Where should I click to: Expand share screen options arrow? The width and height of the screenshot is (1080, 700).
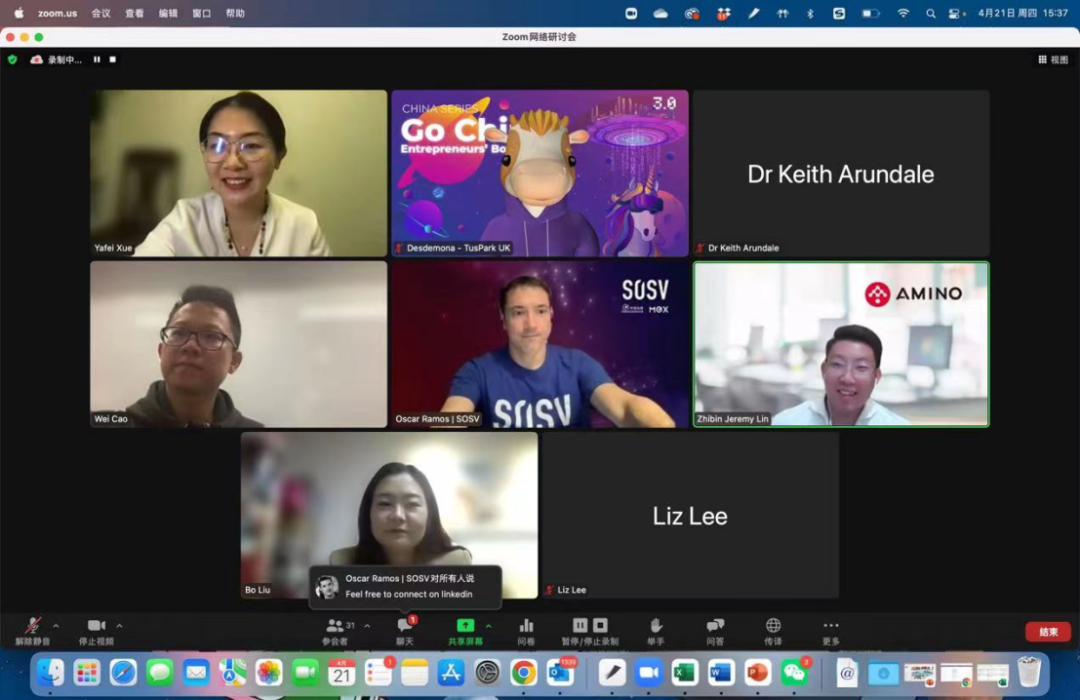click(488, 626)
